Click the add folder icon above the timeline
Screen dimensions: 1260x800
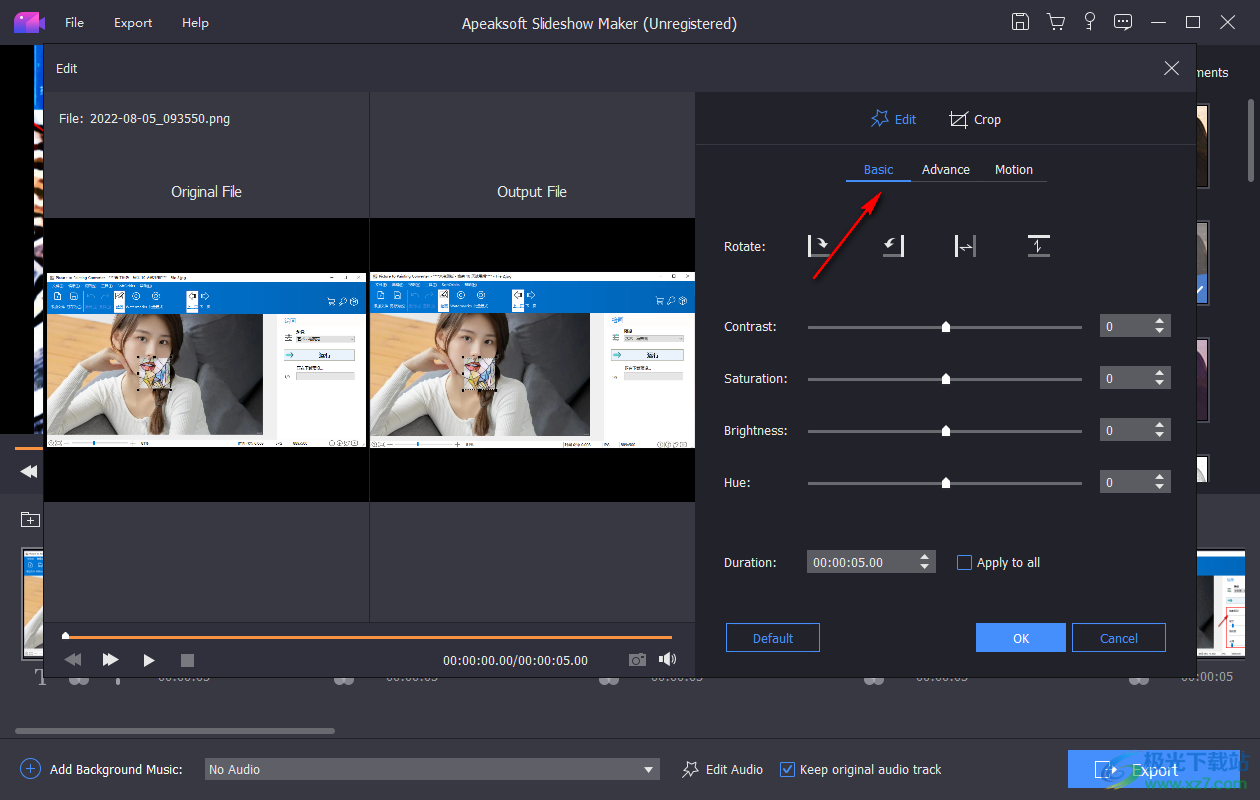30,519
